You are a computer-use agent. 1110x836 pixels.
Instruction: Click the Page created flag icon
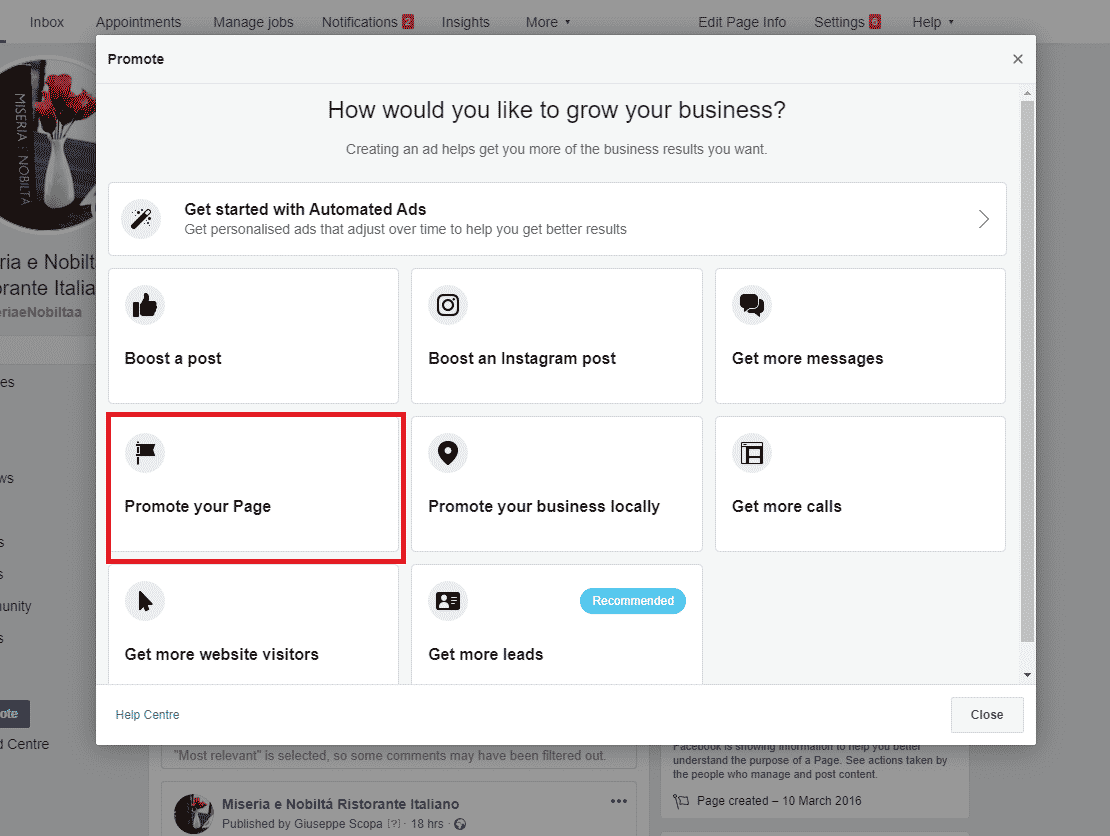pos(681,801)
